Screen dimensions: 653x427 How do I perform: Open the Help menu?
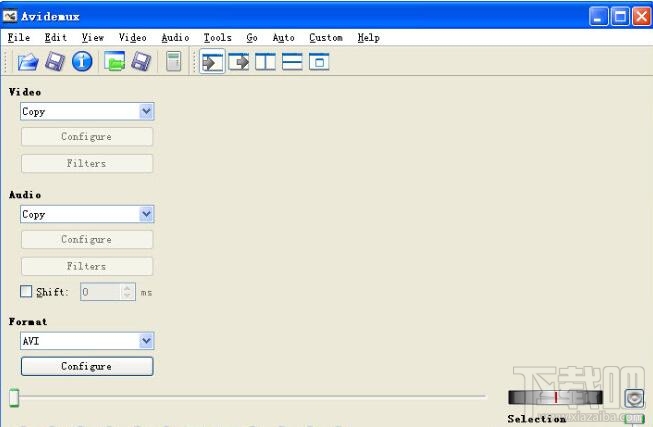pyautogui.click(x=369, y=37)
